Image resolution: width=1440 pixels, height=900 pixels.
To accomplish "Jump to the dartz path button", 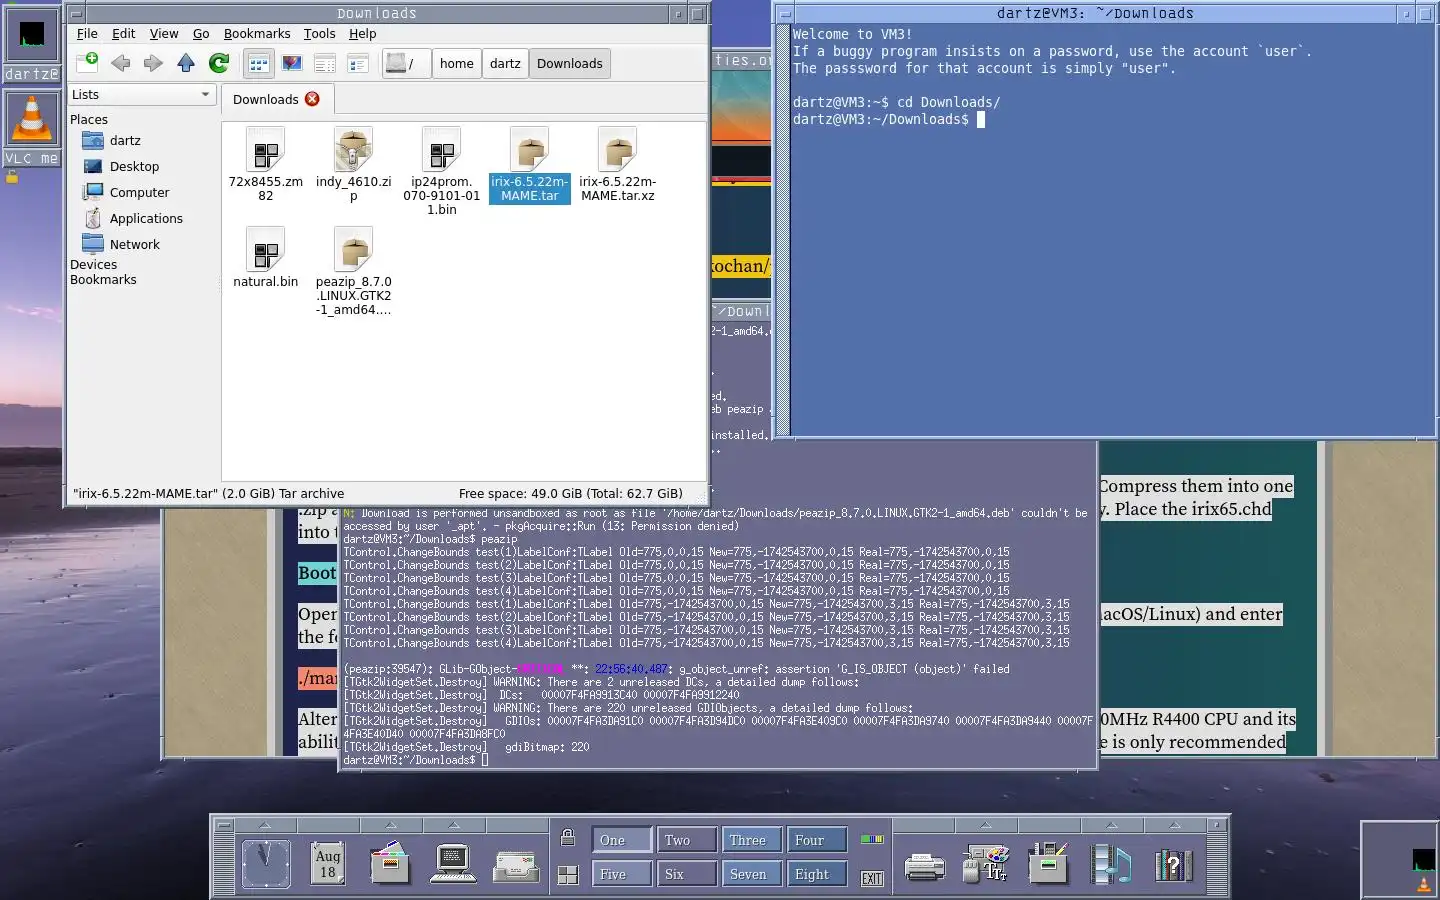I will point(505,63).
